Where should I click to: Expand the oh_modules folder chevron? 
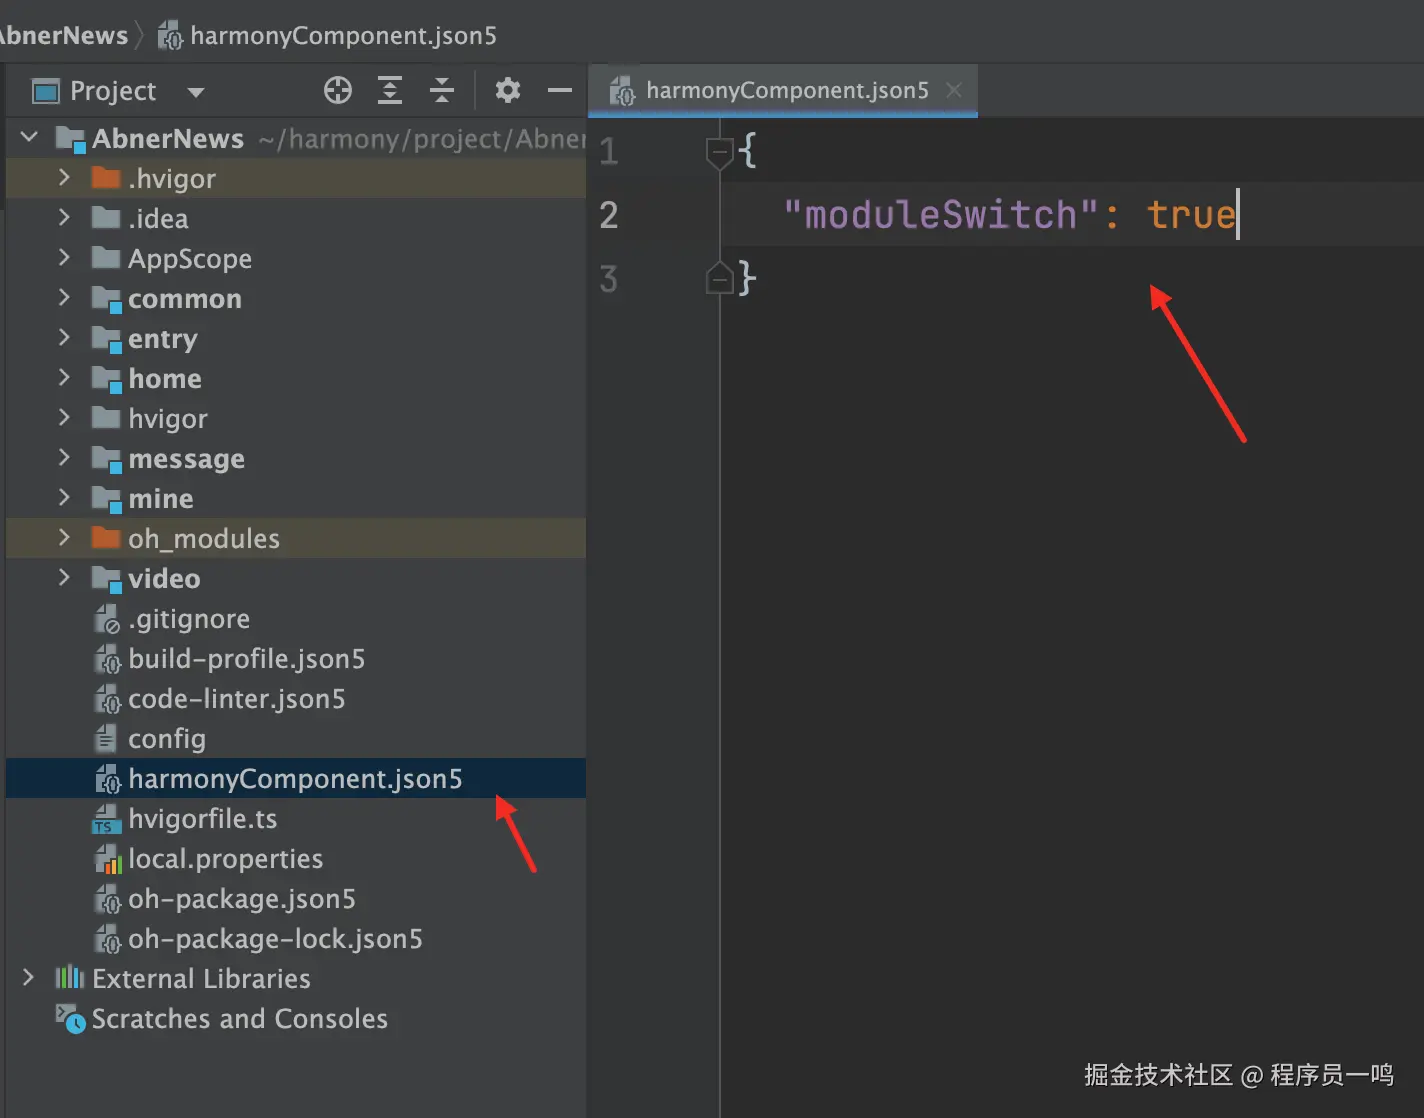click(x=64, y=537)
